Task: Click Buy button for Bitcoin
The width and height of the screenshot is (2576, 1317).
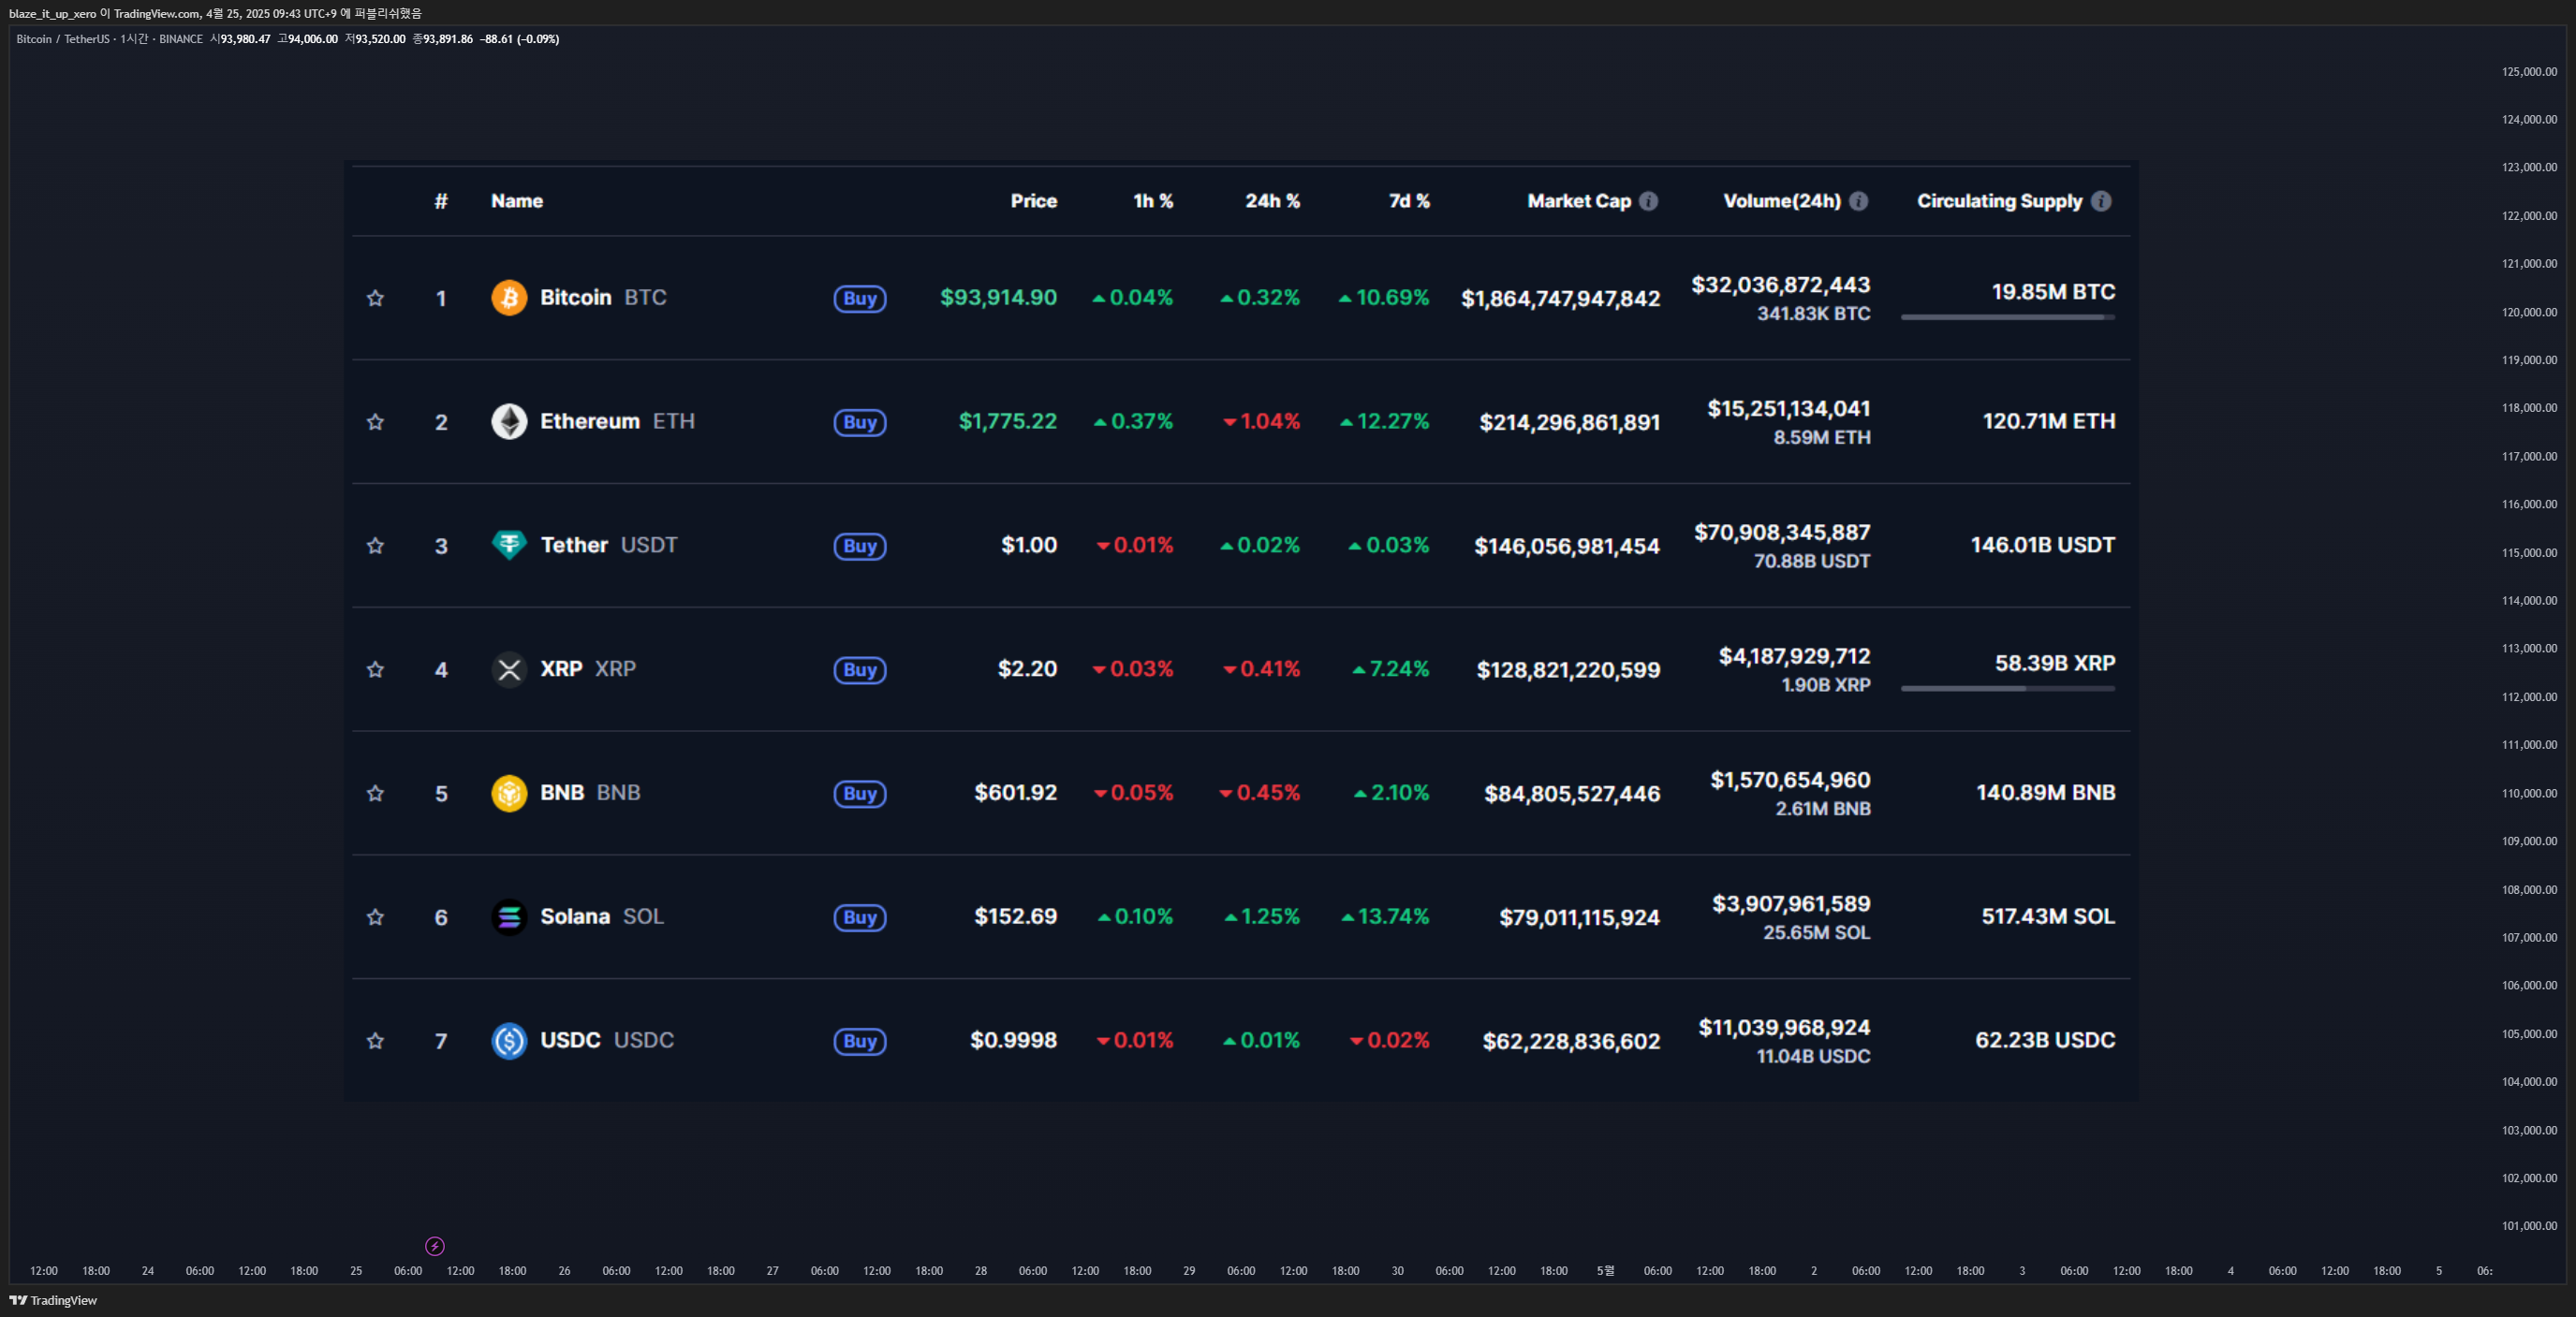Action: (x=860, y=298)
